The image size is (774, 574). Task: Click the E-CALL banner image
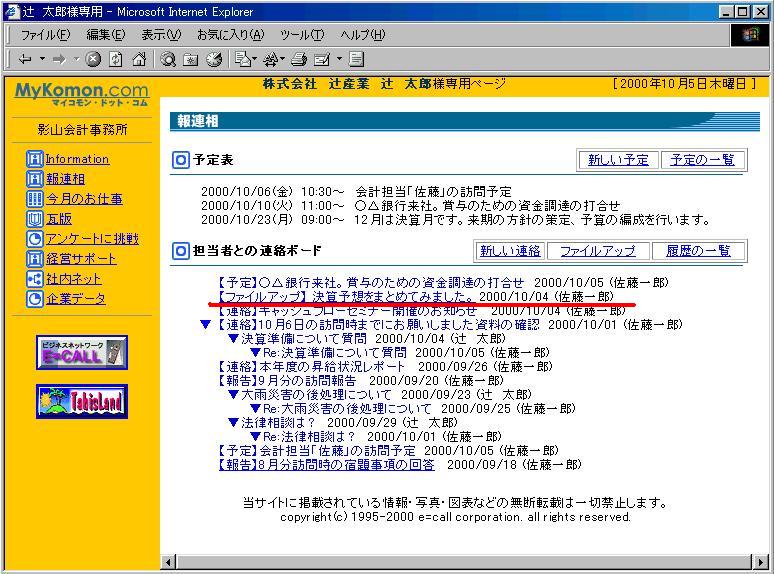[x=82, y=352]
